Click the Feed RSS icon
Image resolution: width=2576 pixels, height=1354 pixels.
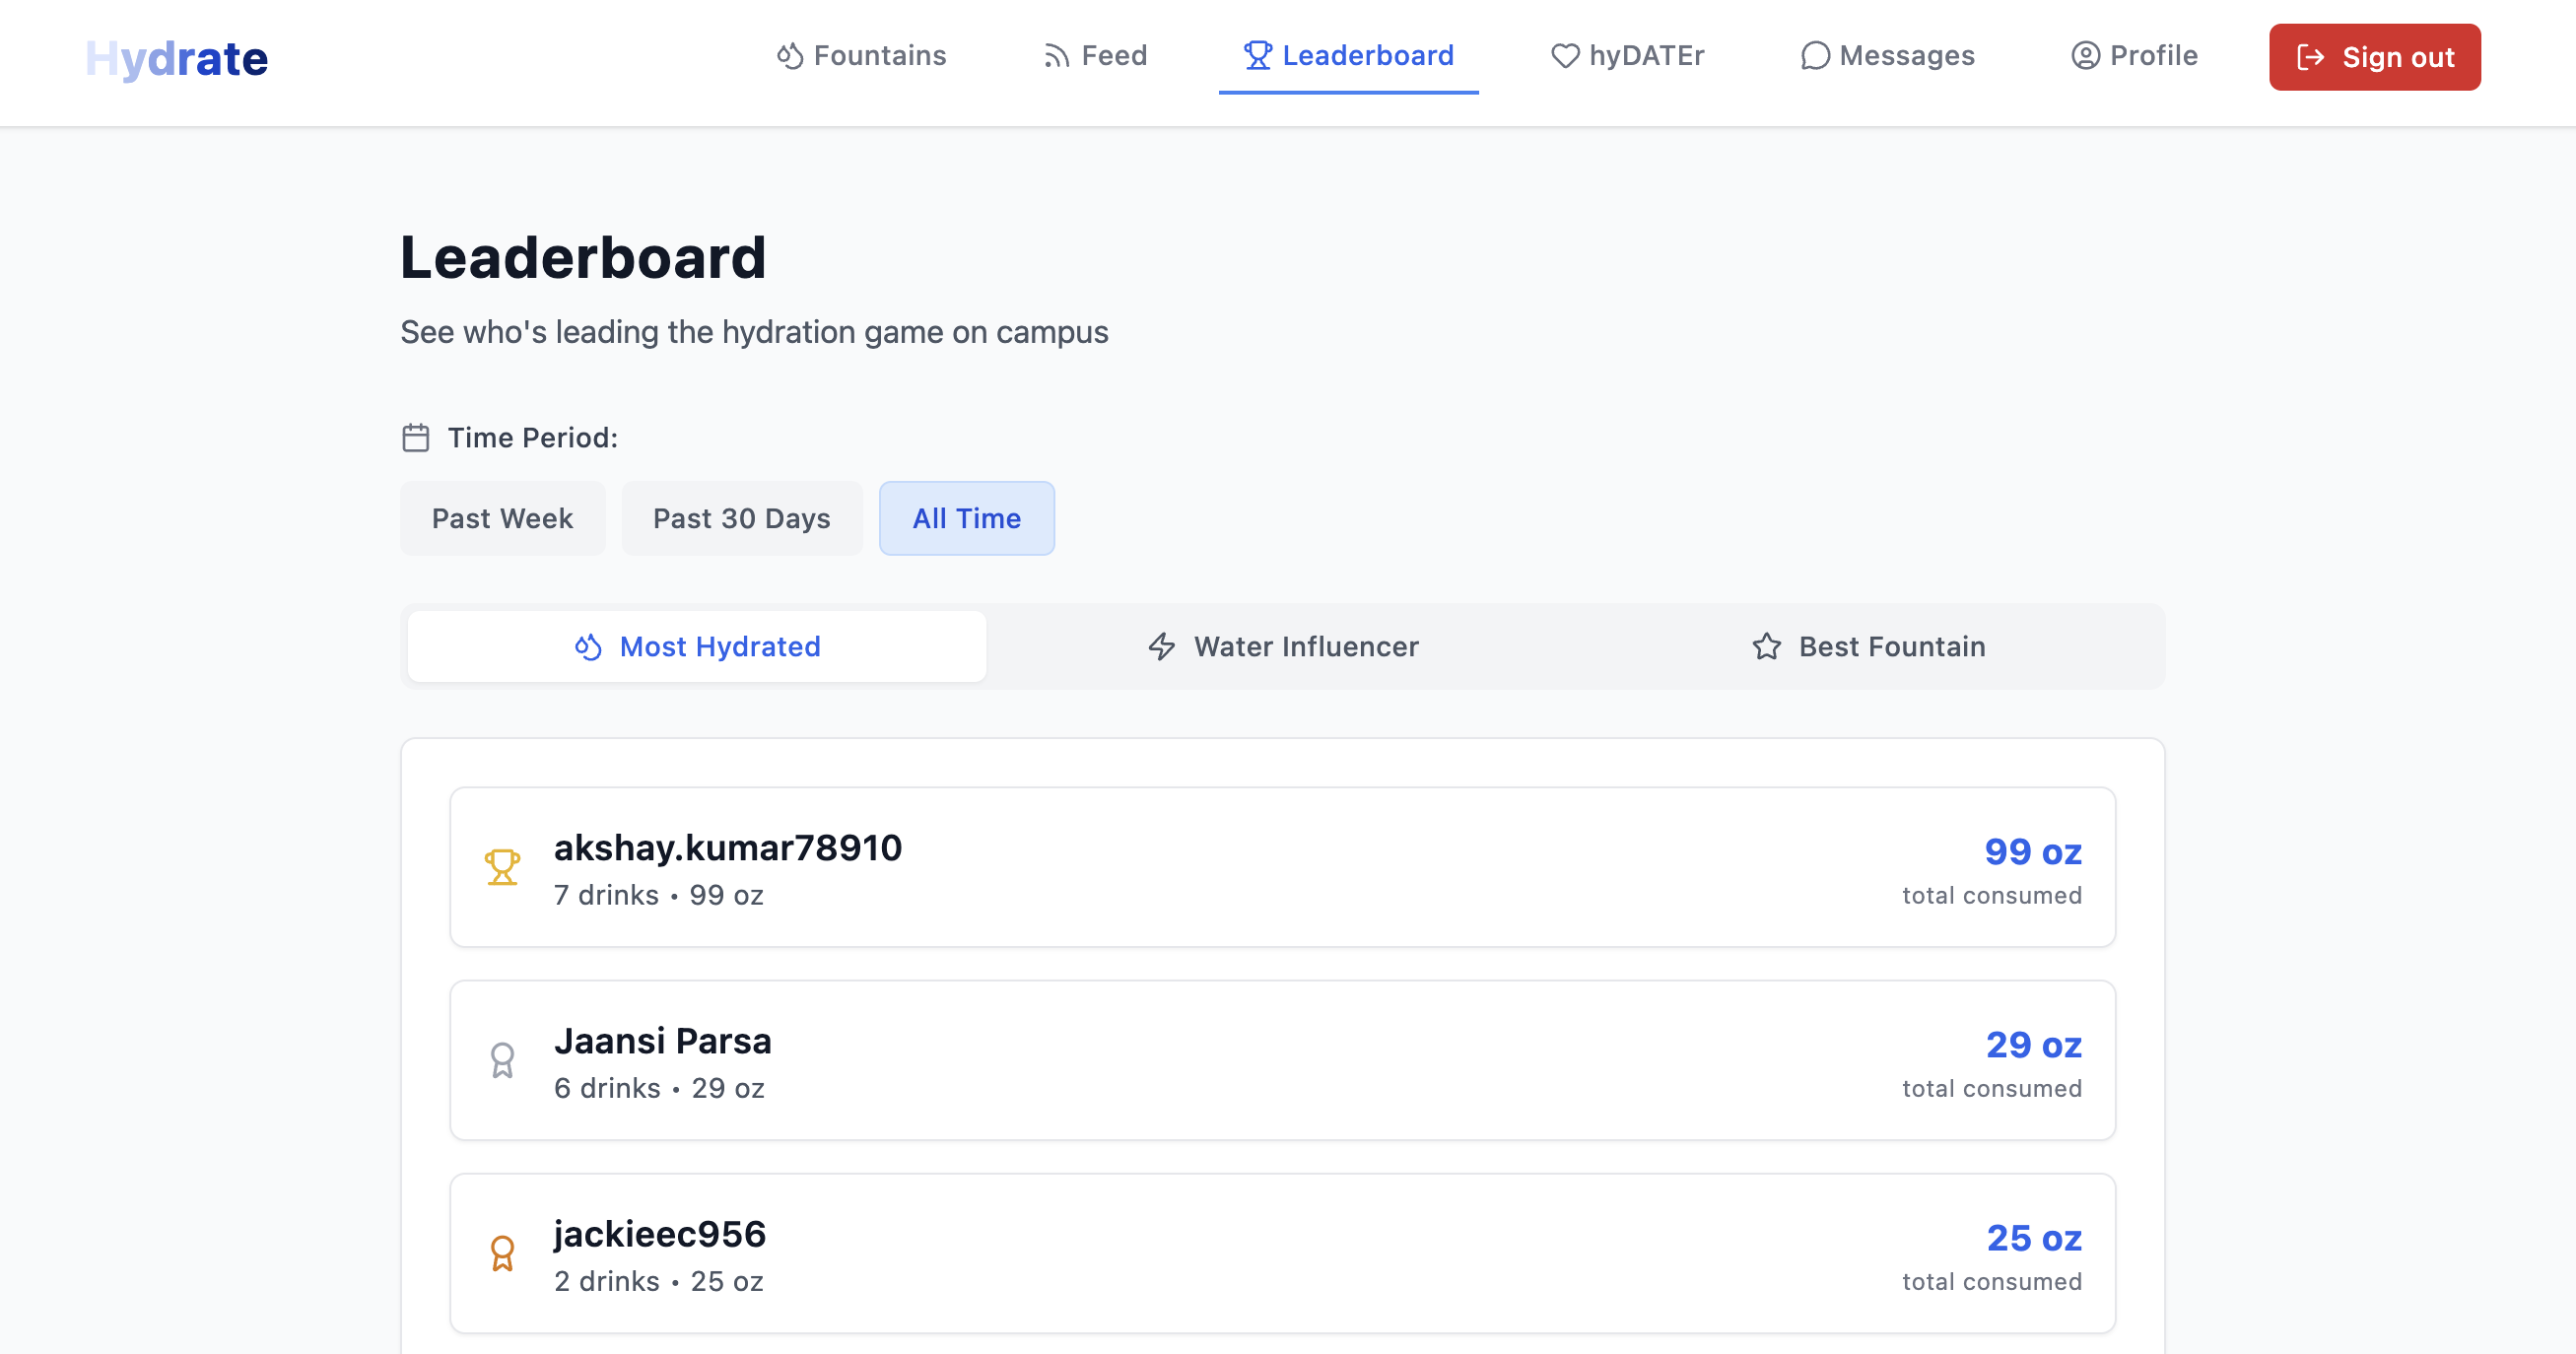(1056, 56)
